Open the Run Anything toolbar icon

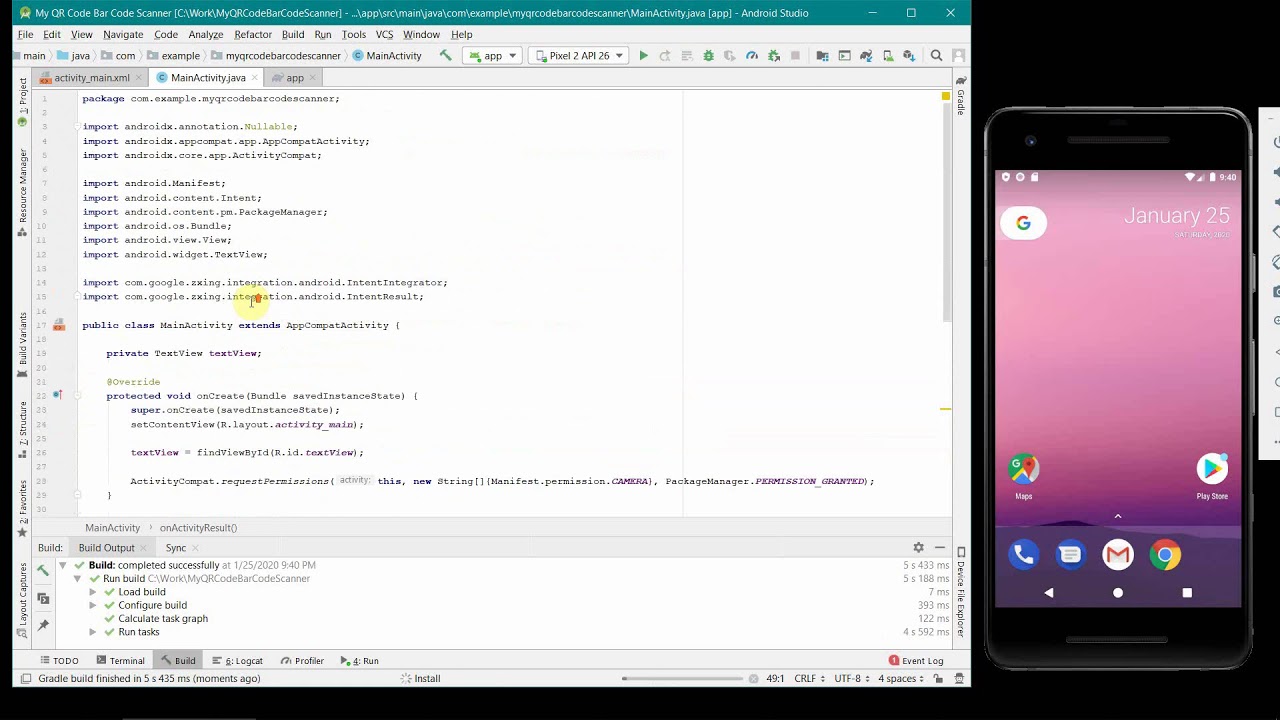pos(844,56)
